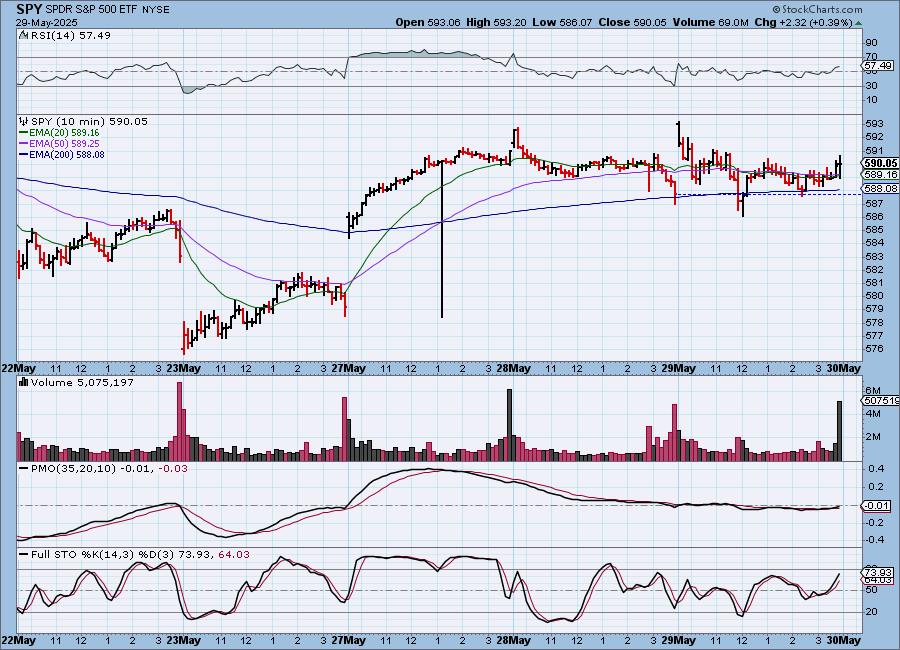Click the 582 price axis label
Viewport: 900px width, 650px height.
[x=873, y=269]
